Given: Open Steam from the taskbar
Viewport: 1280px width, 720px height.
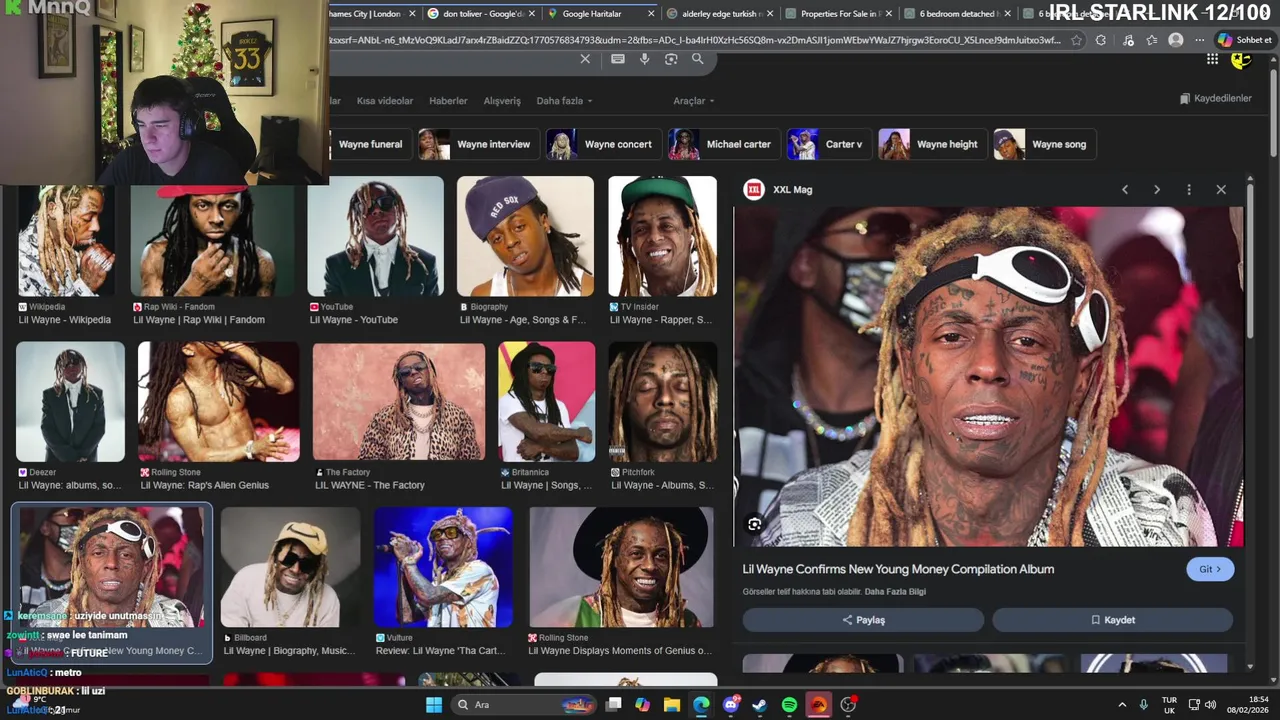Looking at the screenshot, I should point(760,705).
